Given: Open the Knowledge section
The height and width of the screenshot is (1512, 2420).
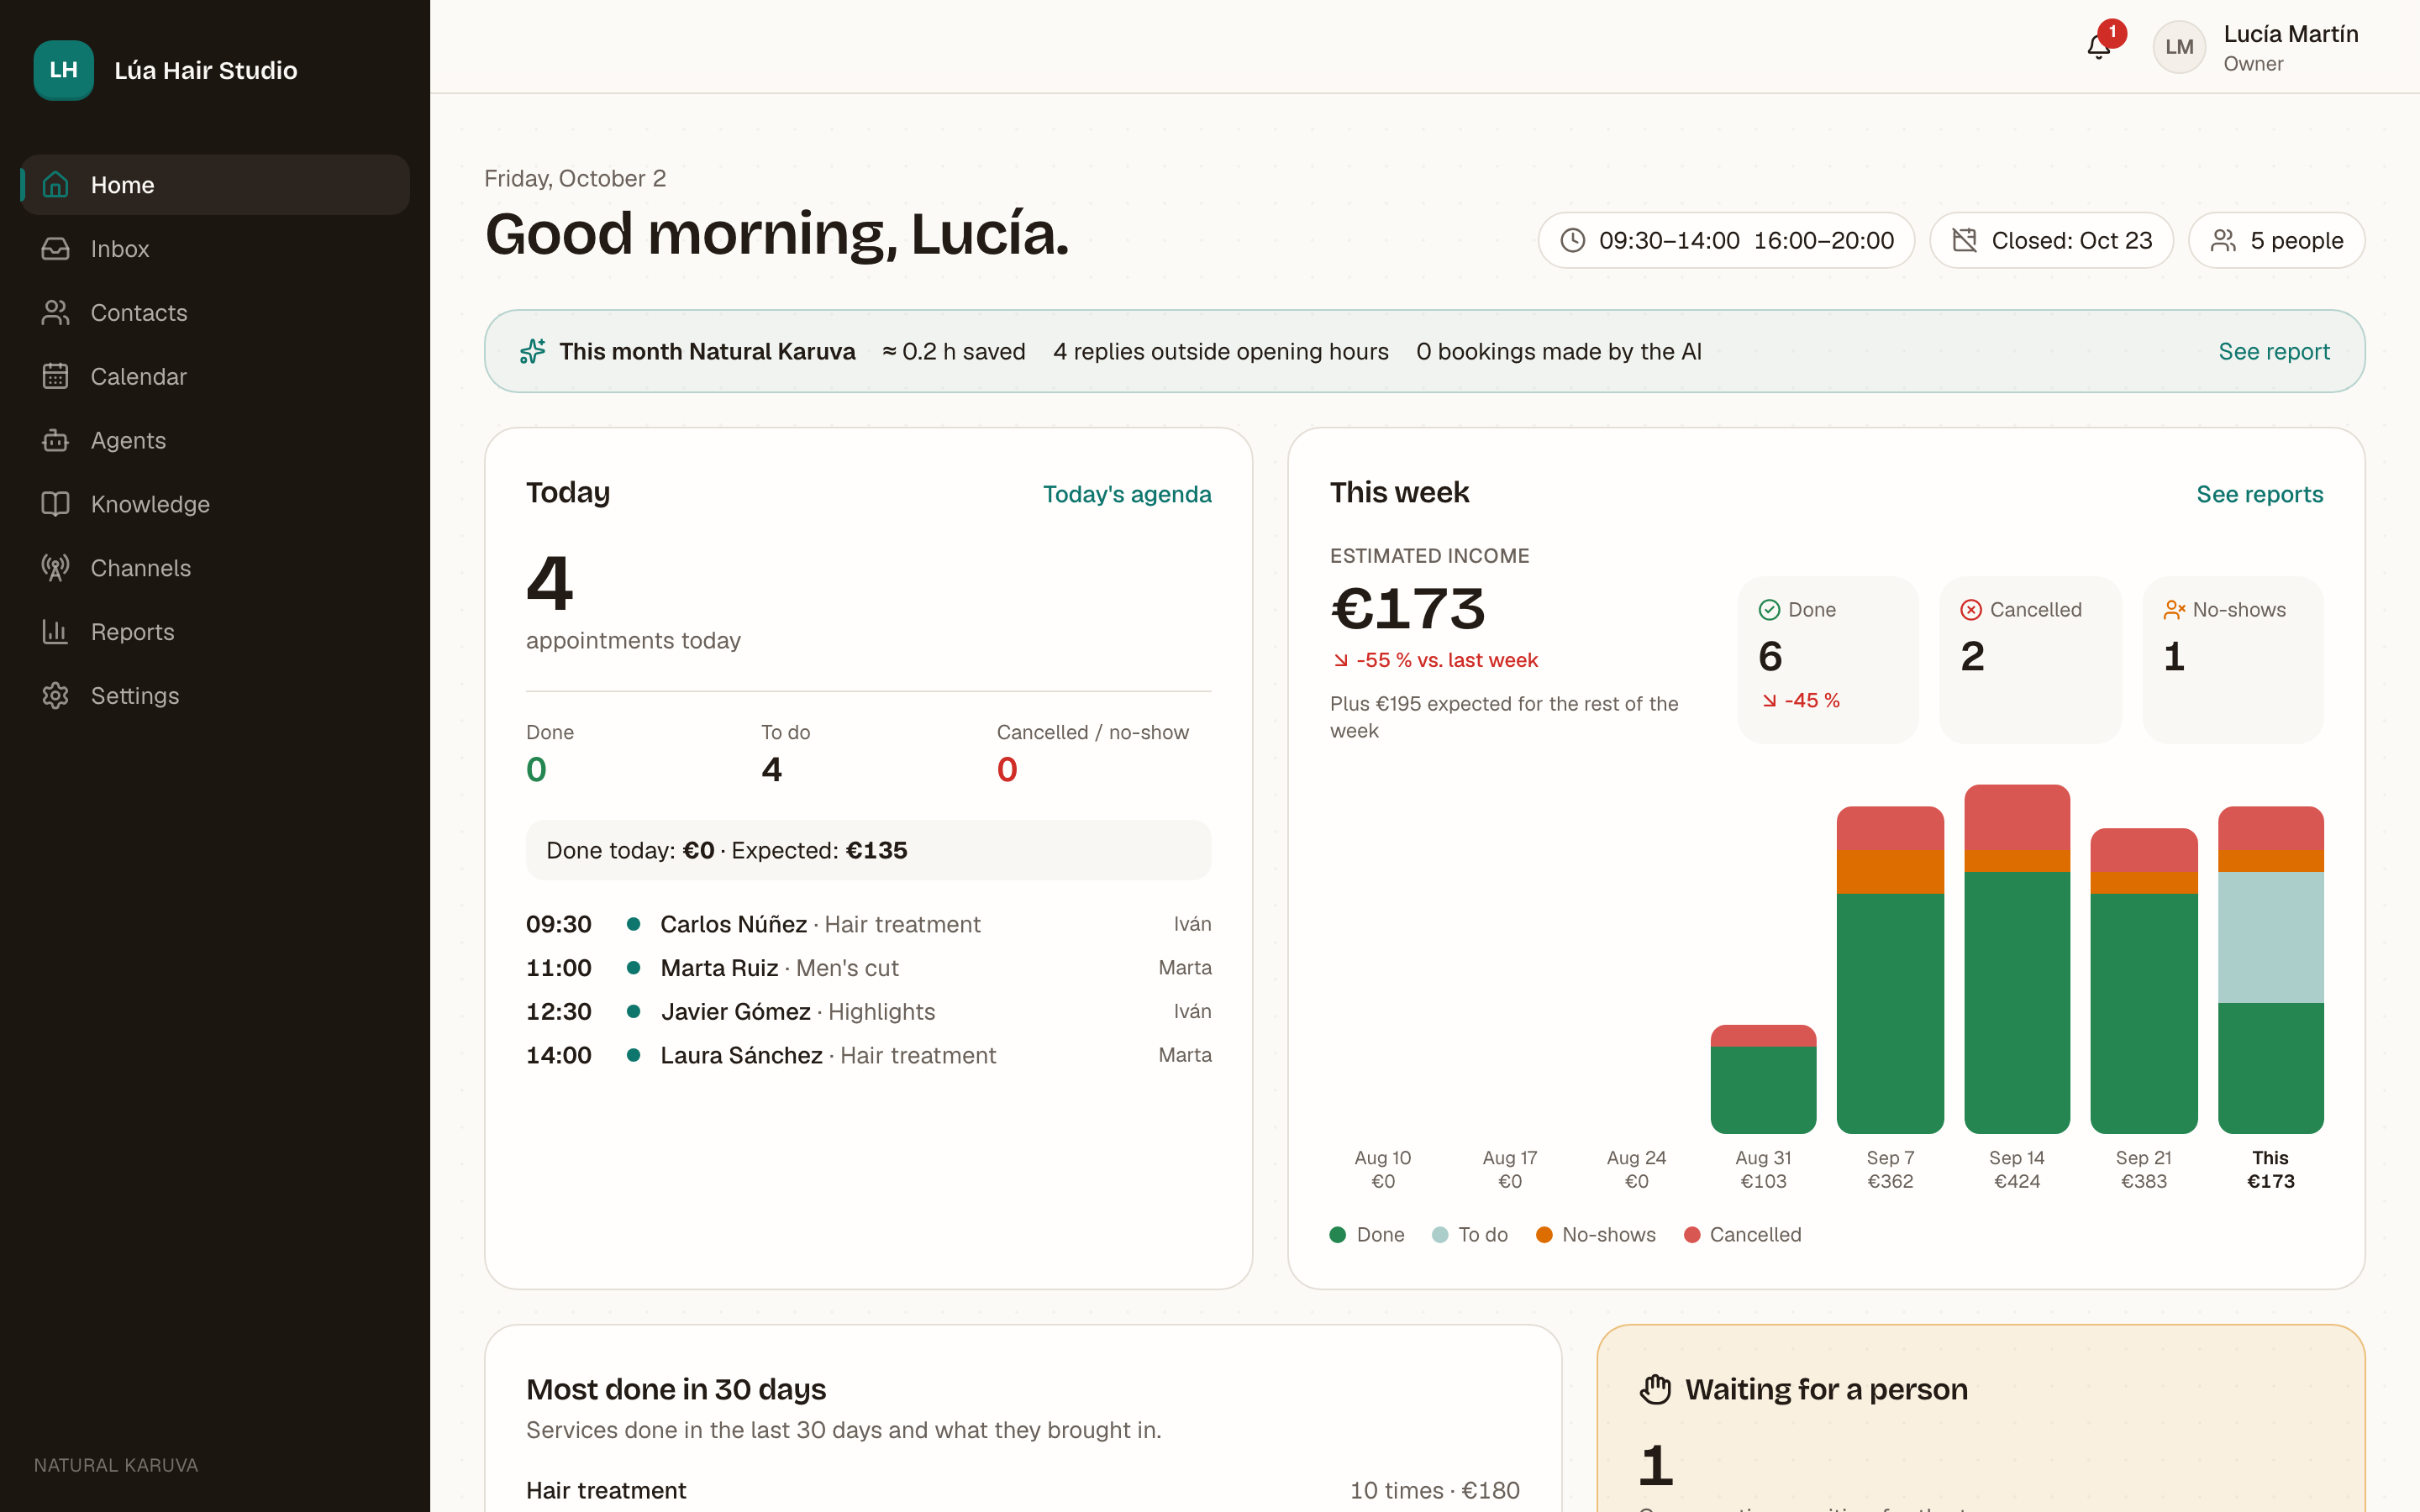Looking at the screenshot, I should [x=215, y=504].
